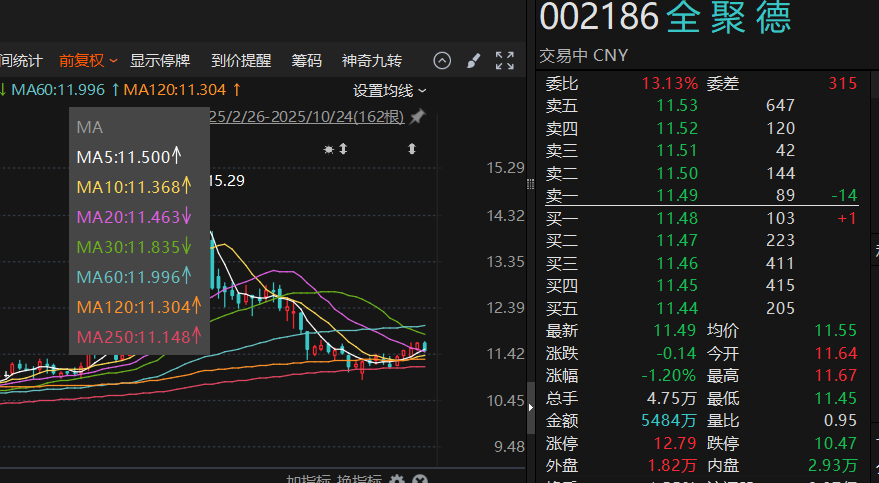Screen dimensions: 879x483
Task: Click the 卖三 price 11.51
Action: point(677,150)
